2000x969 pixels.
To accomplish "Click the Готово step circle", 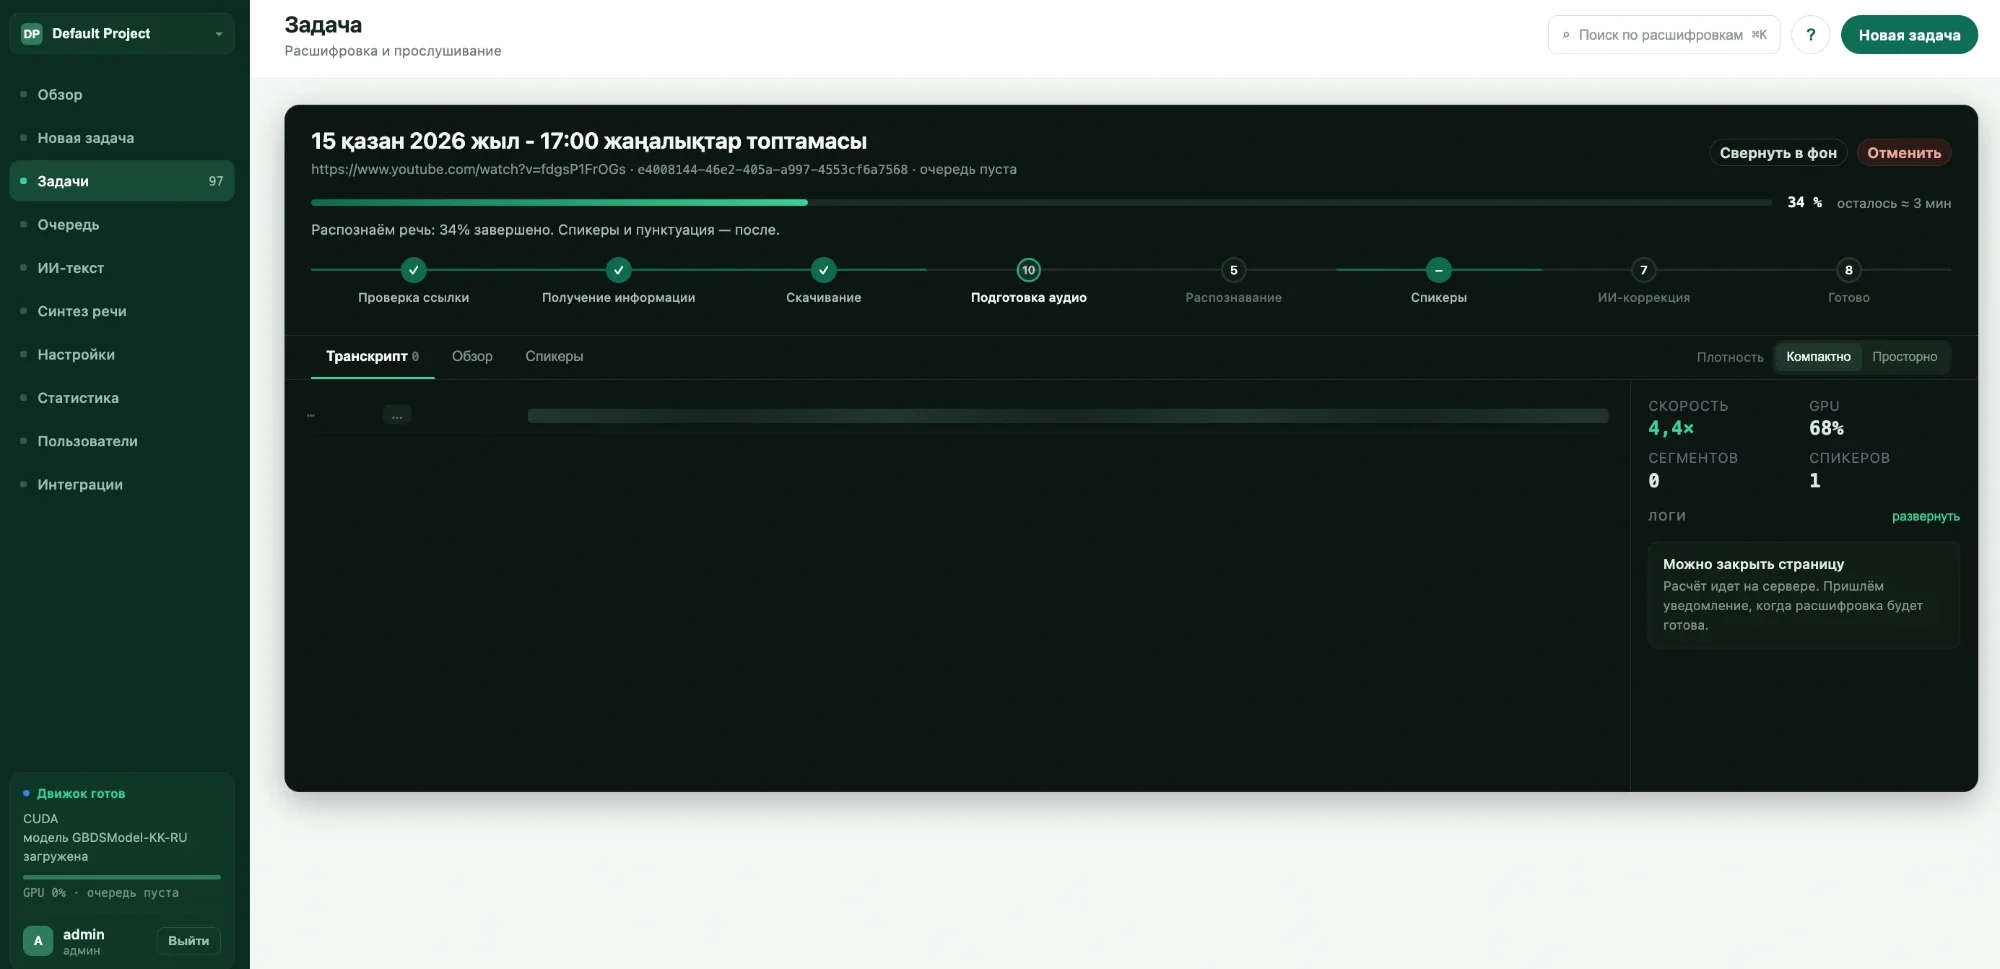I will tap(1849, 270).
